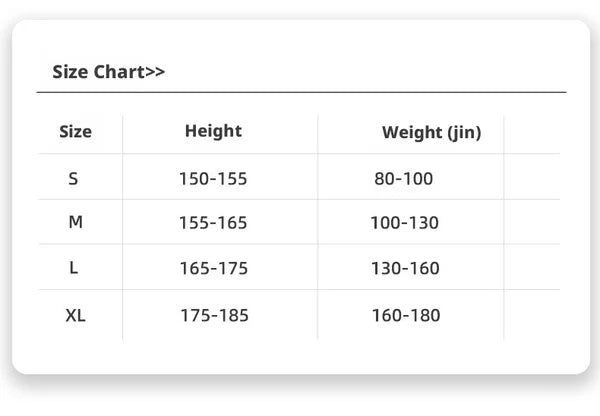Click the 130-160 weight value
The image size is (600, 416).
point(405,268)
